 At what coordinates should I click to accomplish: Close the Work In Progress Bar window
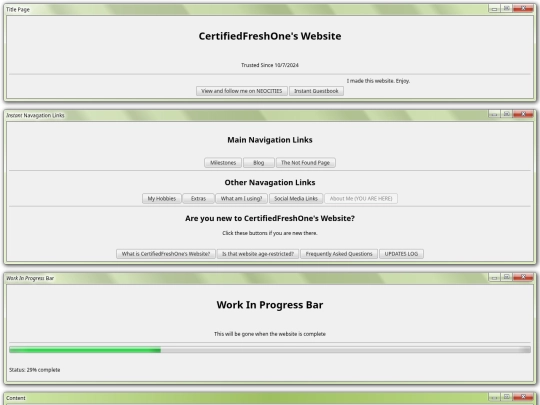(523, 277)
